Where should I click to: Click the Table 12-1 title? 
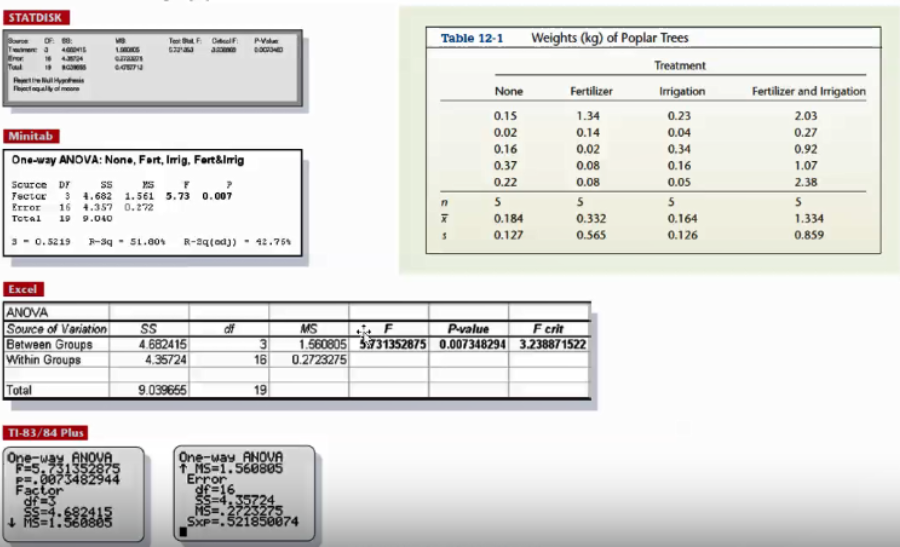(472, 38)
